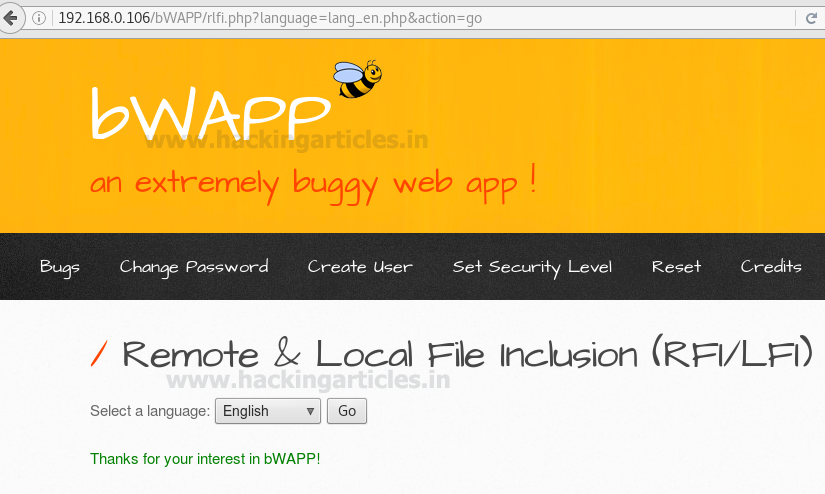Open the Bugs menu item
This screenshot has height=494, width=825.
[60, 267]
